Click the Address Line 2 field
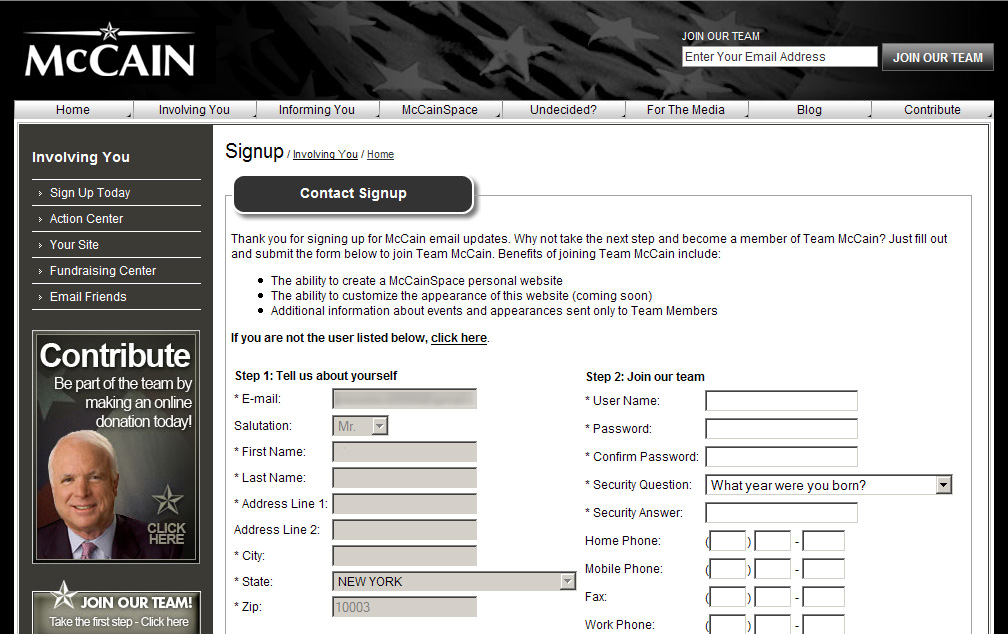This screenshot has width=1008, height=634. tap(404, 530)
